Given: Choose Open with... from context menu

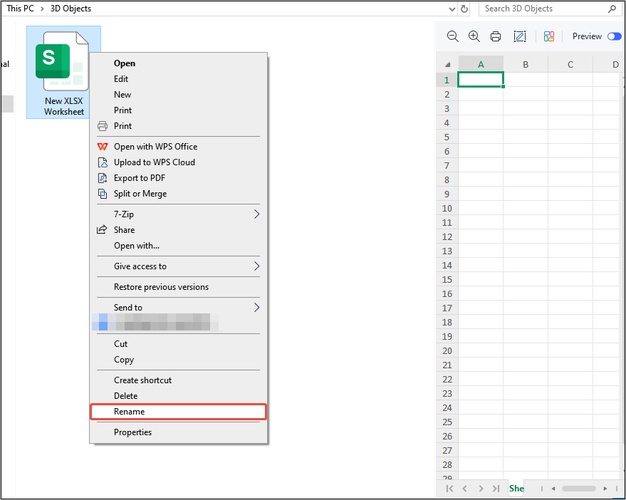Looking at the screenshot, I should (x=178, y=246).
